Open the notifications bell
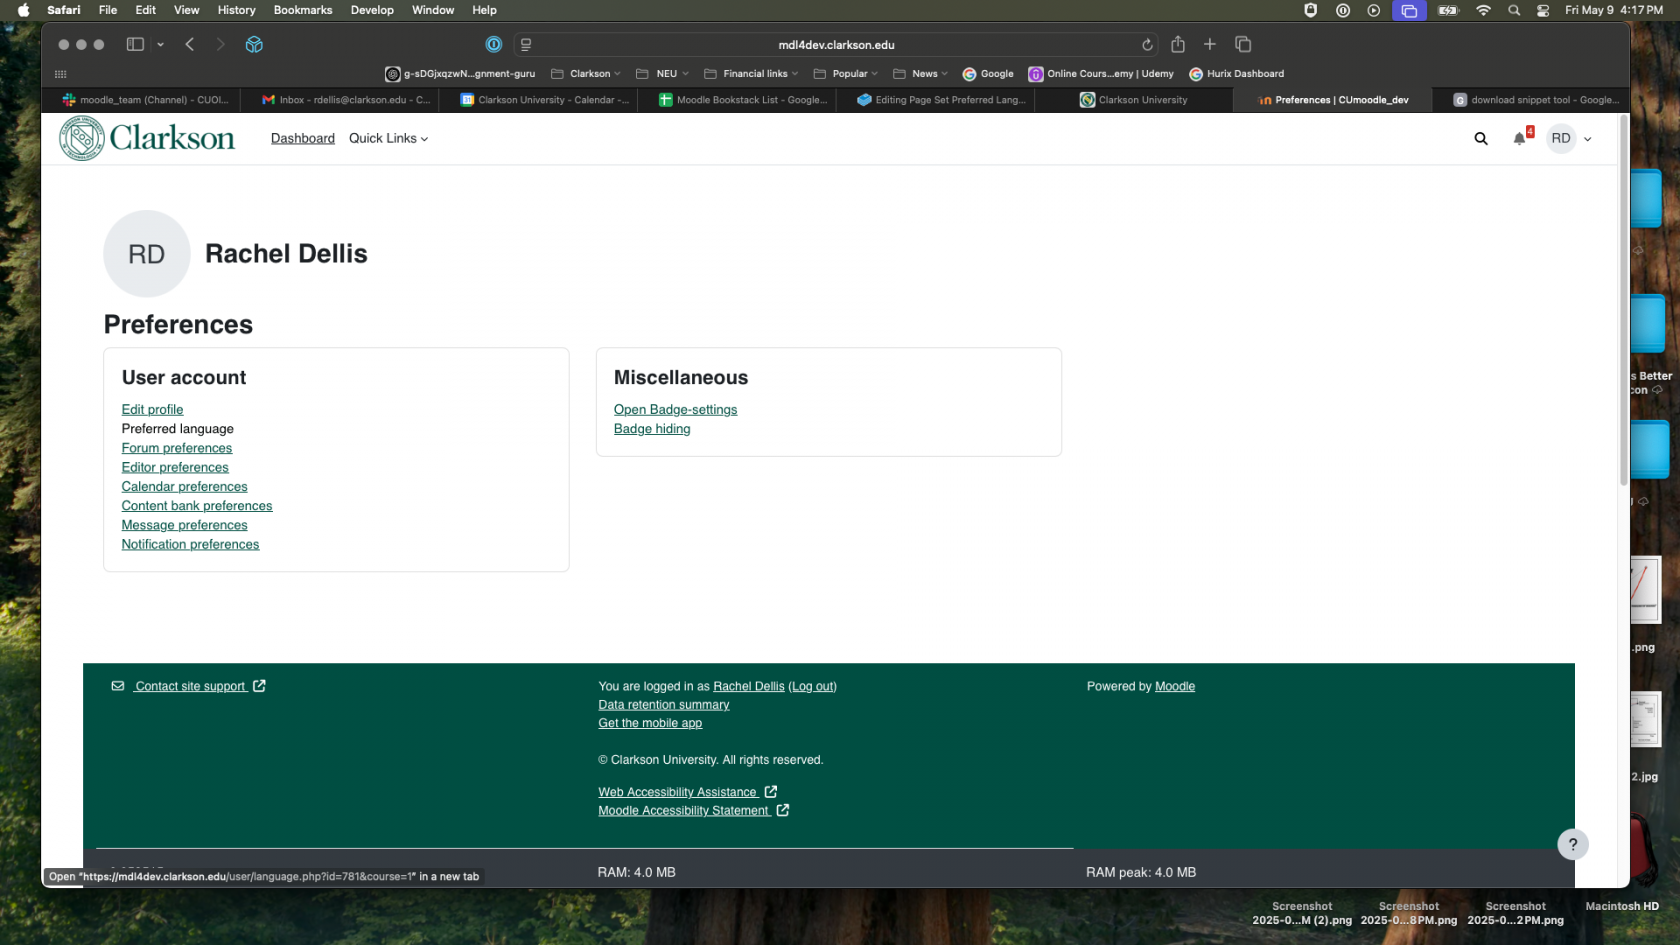This screenshot has width=1680, height=945. pyautogui.click(x=1519, y=139)
